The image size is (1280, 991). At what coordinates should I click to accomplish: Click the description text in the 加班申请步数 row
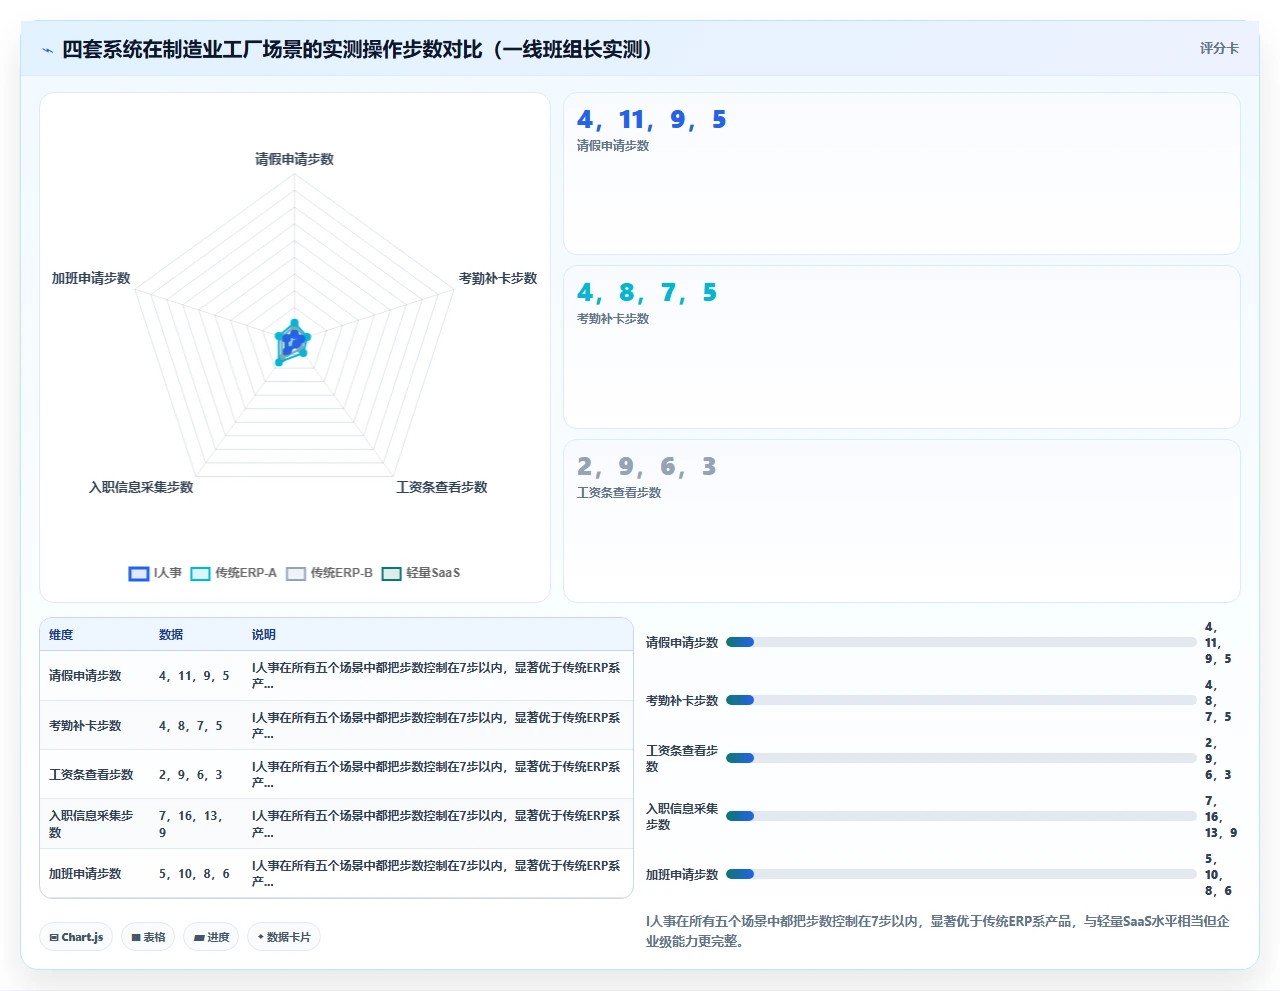[x=436, y=874]
